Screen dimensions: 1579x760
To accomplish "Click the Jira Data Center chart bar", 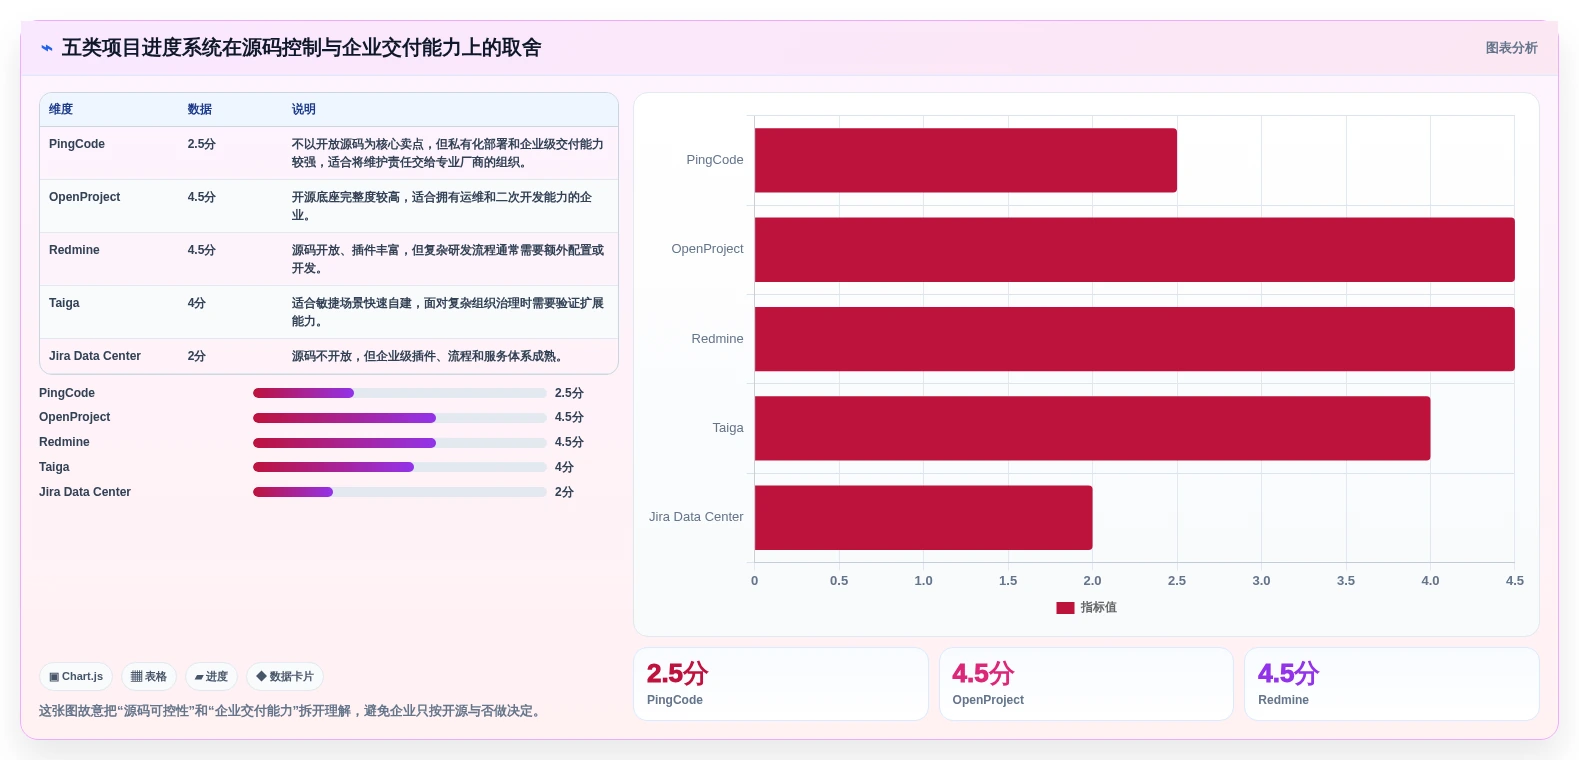I will pos(923,518).
